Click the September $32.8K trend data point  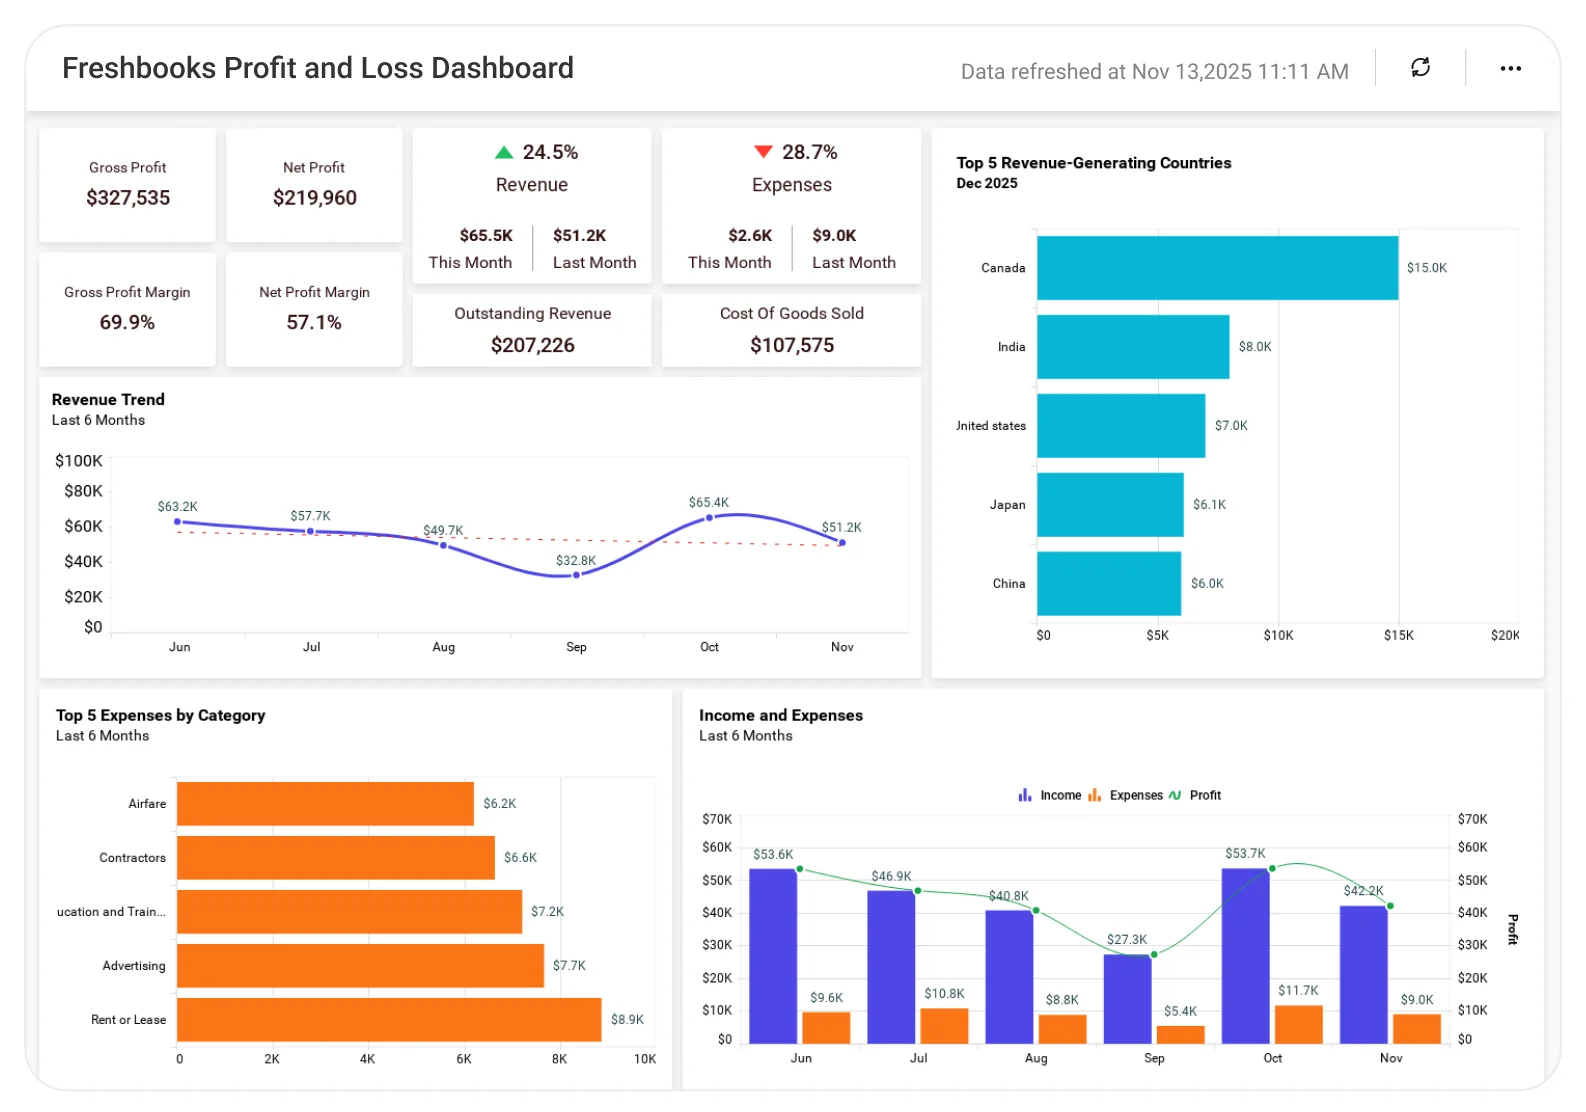point(576,575)
